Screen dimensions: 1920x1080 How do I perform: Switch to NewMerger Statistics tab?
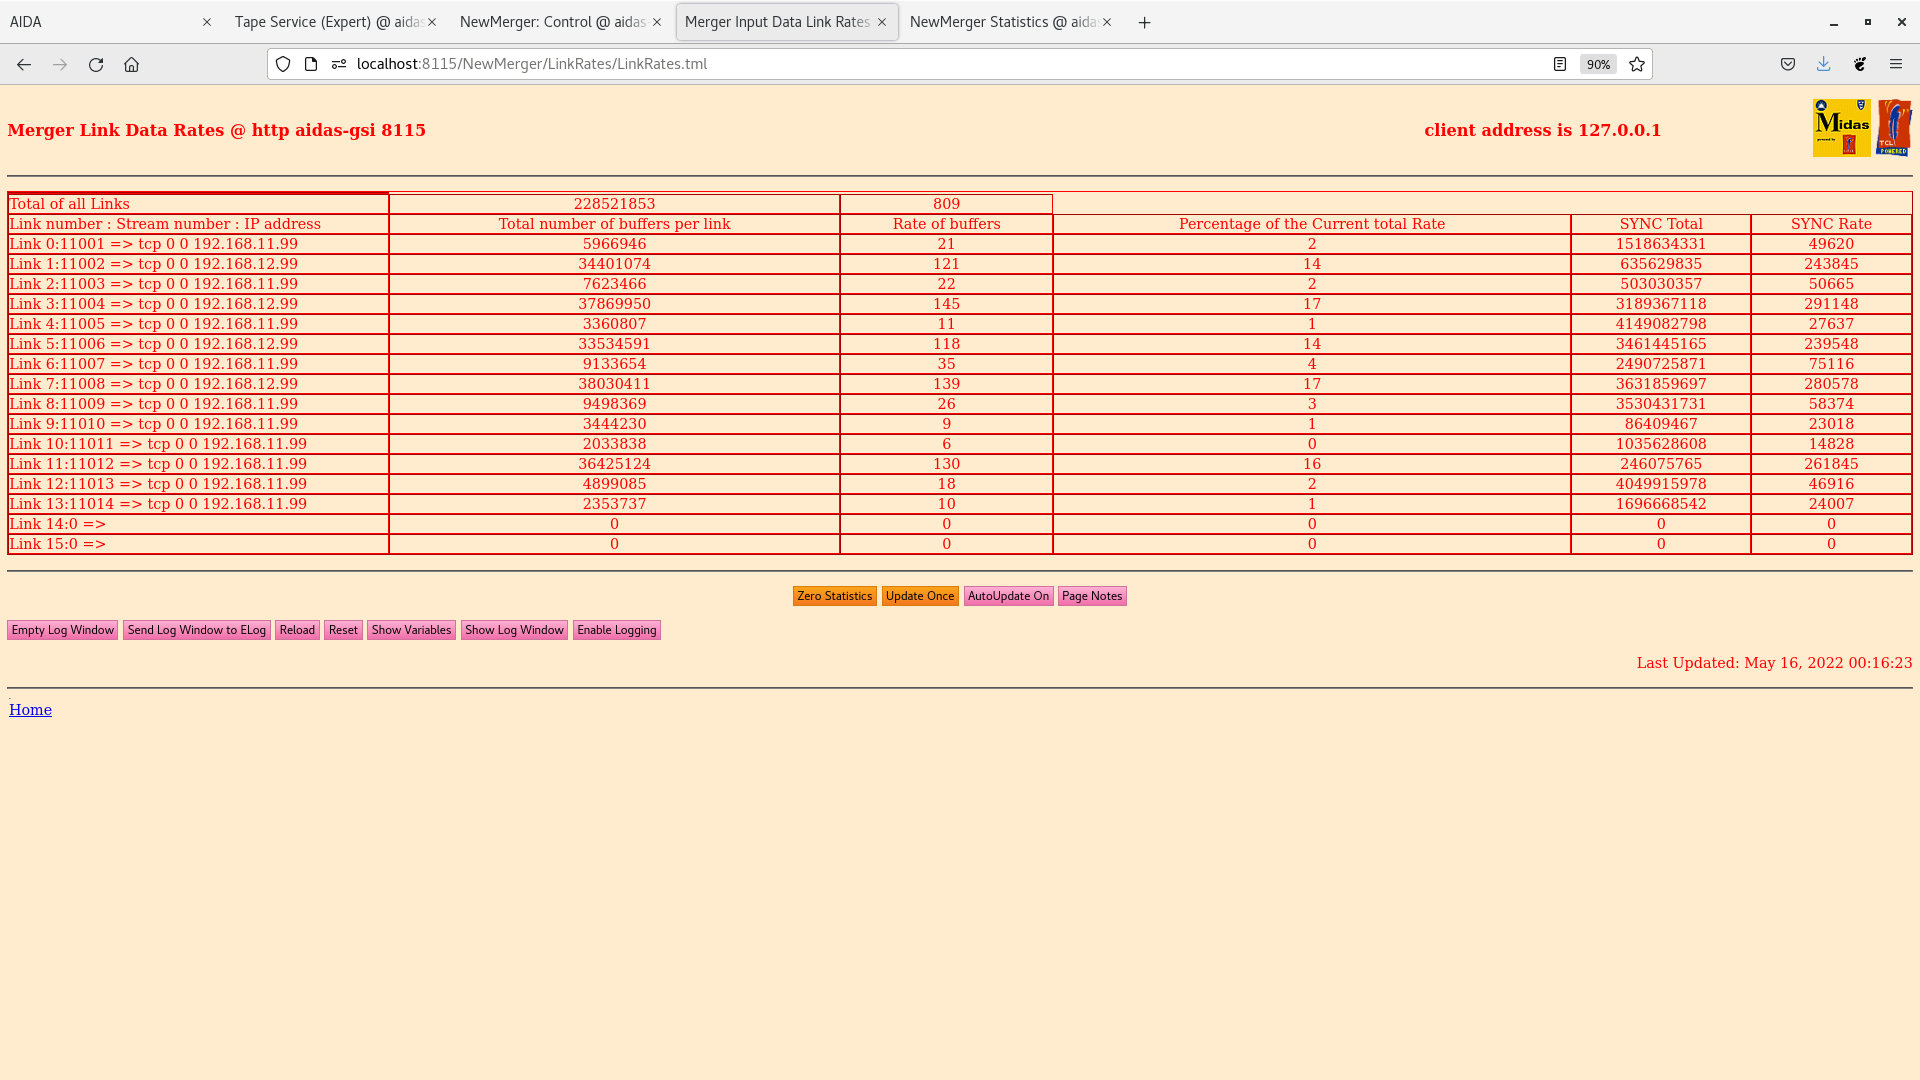tap(1002, 22)
